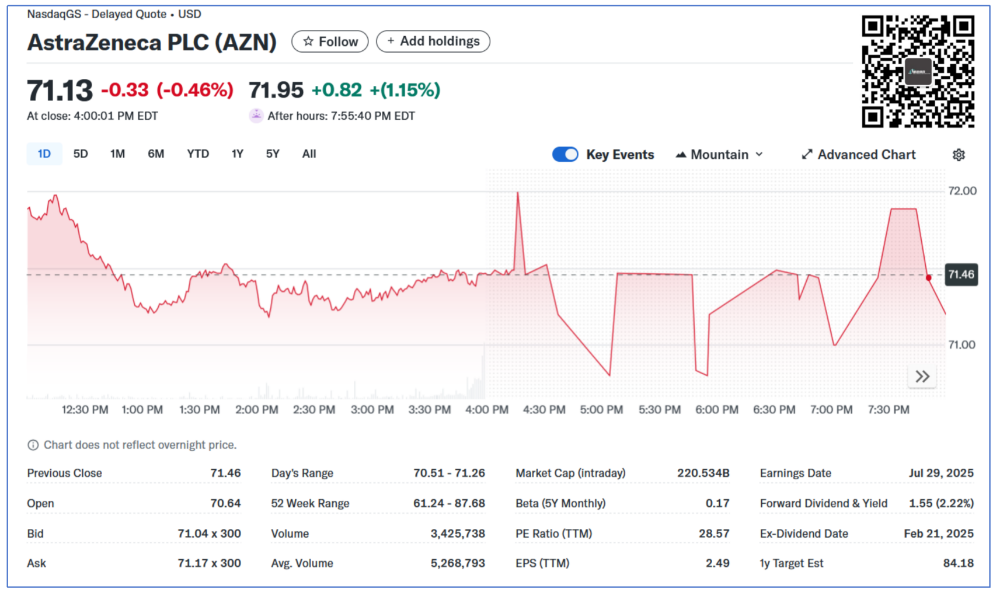Click the NasdaqGS Delayed Quote text

click(114, 14)
